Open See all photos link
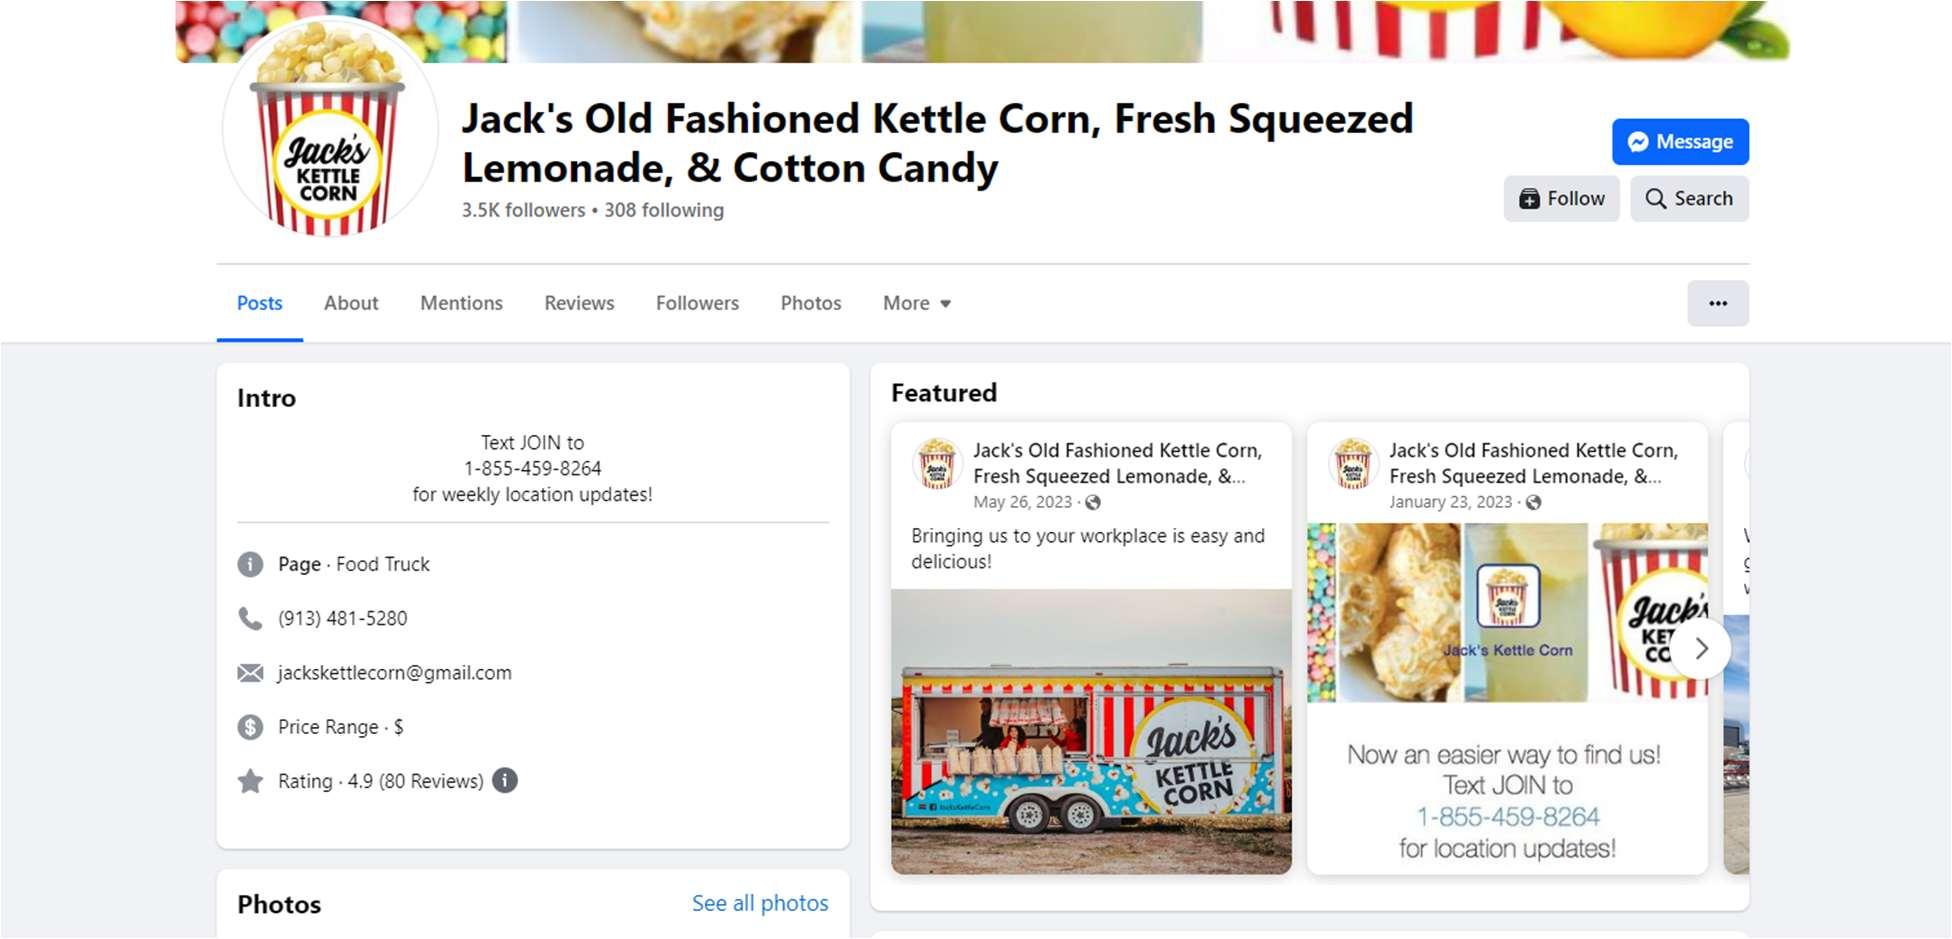1952x939 pixels. pyautogui.click(x=760, y=903)
